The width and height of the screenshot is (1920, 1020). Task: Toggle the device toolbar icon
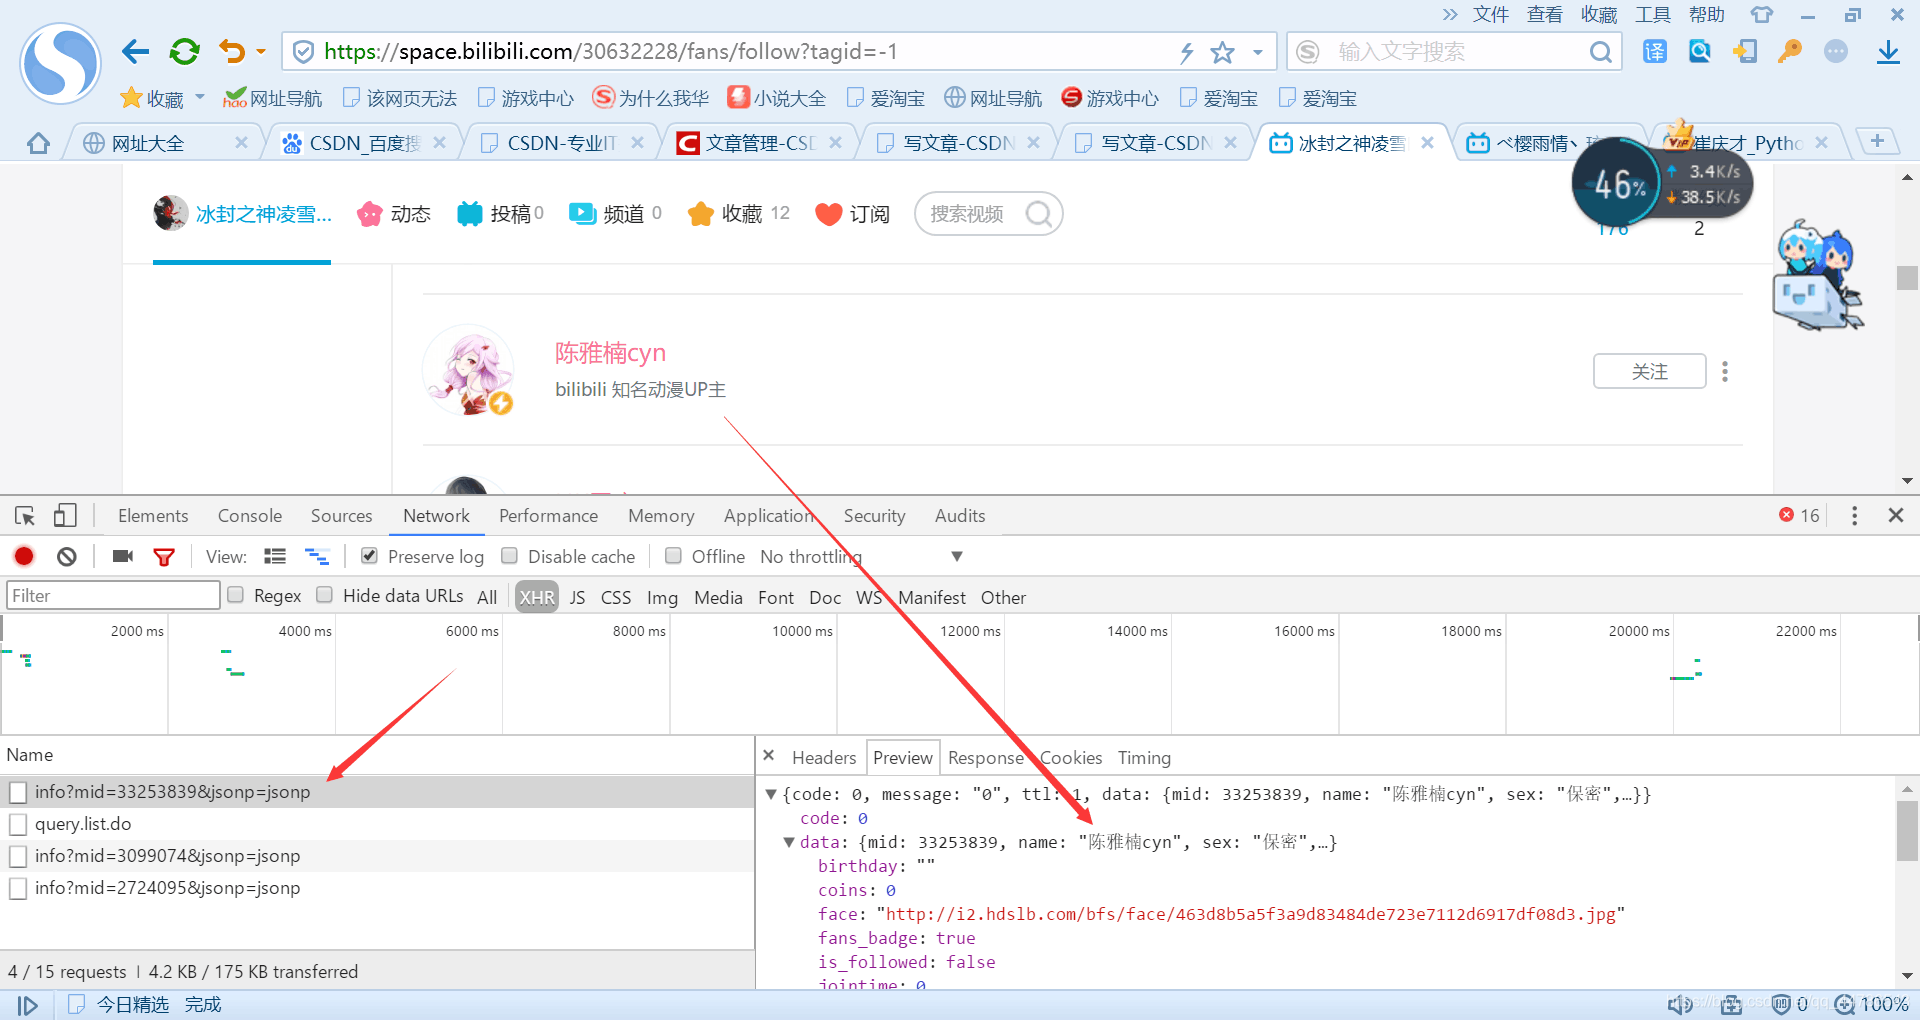tap(65, 516)
